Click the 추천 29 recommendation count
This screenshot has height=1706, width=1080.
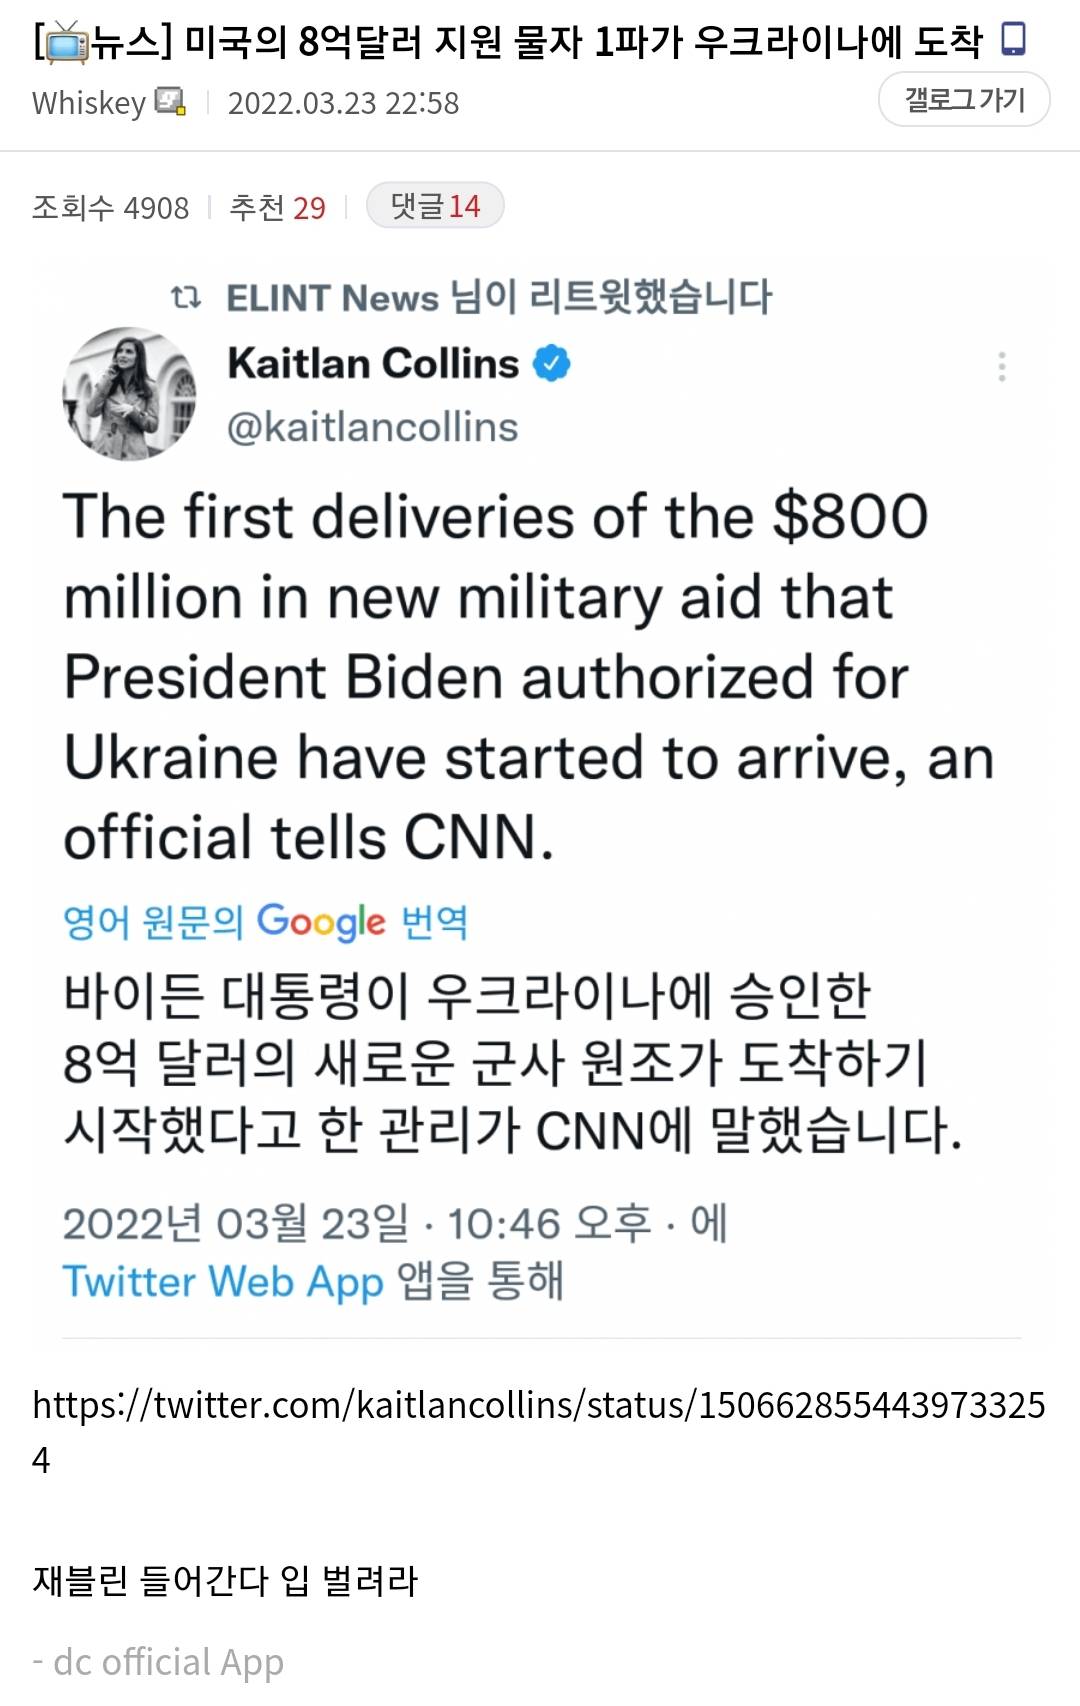click(x=277, y=207)
